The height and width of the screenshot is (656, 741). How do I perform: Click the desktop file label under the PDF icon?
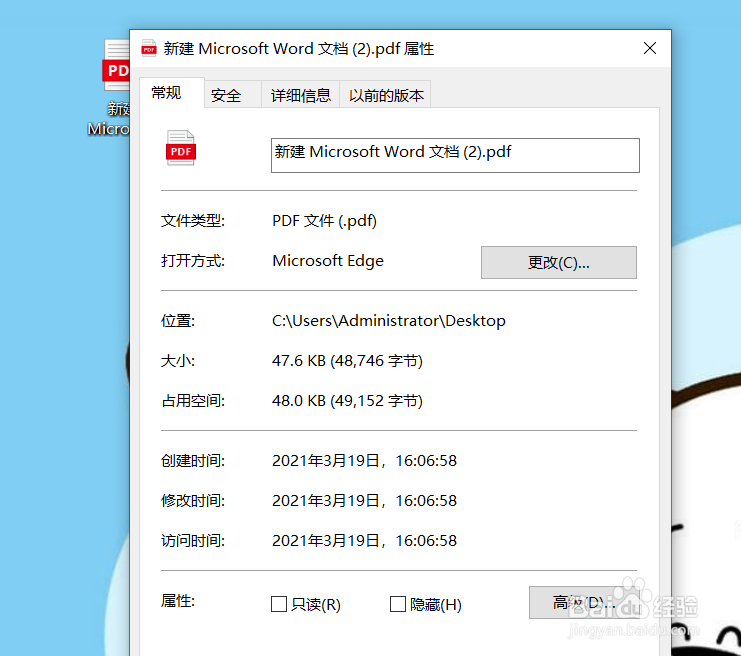click(x=109, y=119)
